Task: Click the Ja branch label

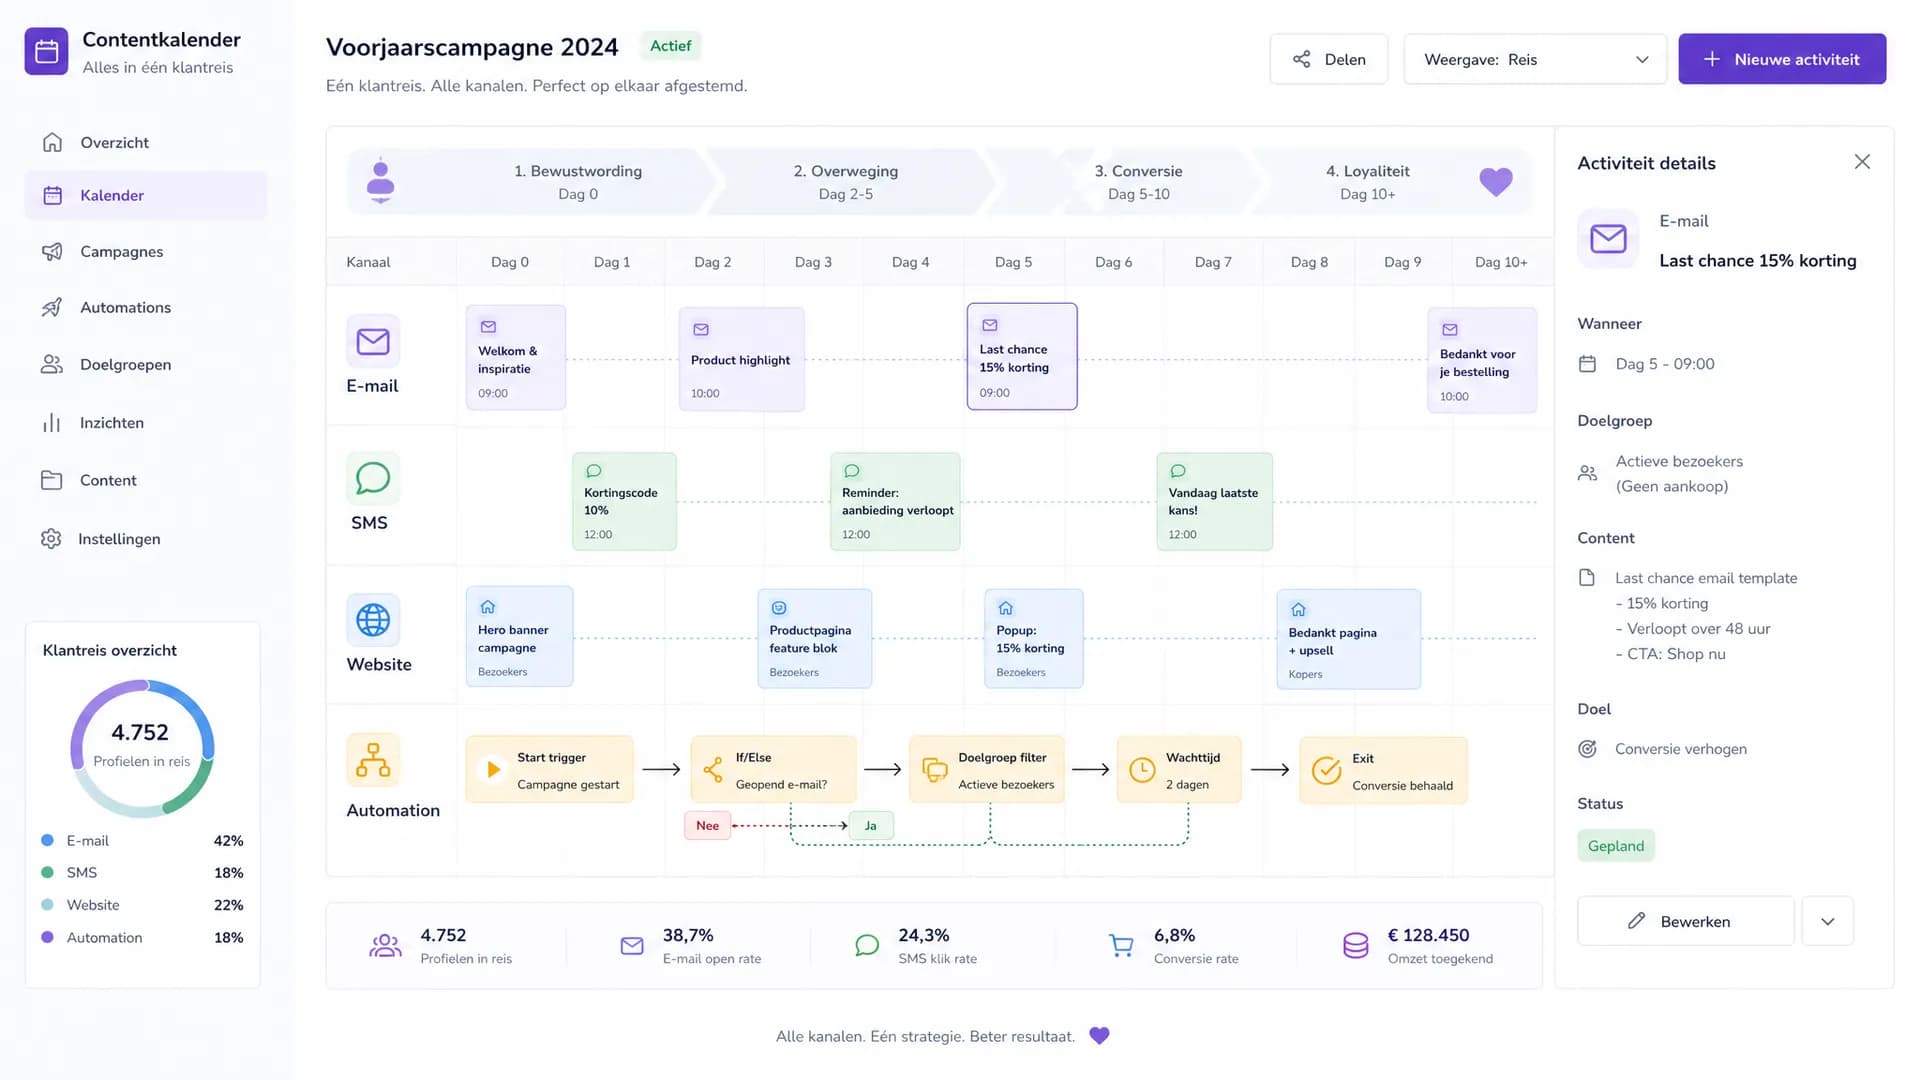Action: pos(871,825)
